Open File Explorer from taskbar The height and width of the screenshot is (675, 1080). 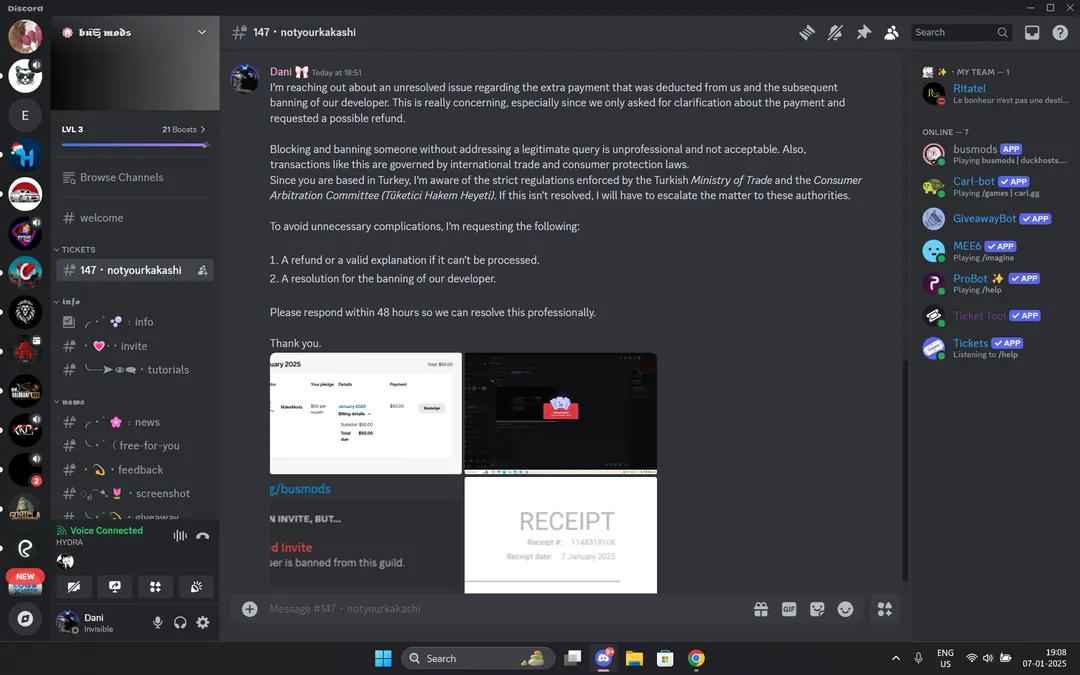click(x=634, y=658)
